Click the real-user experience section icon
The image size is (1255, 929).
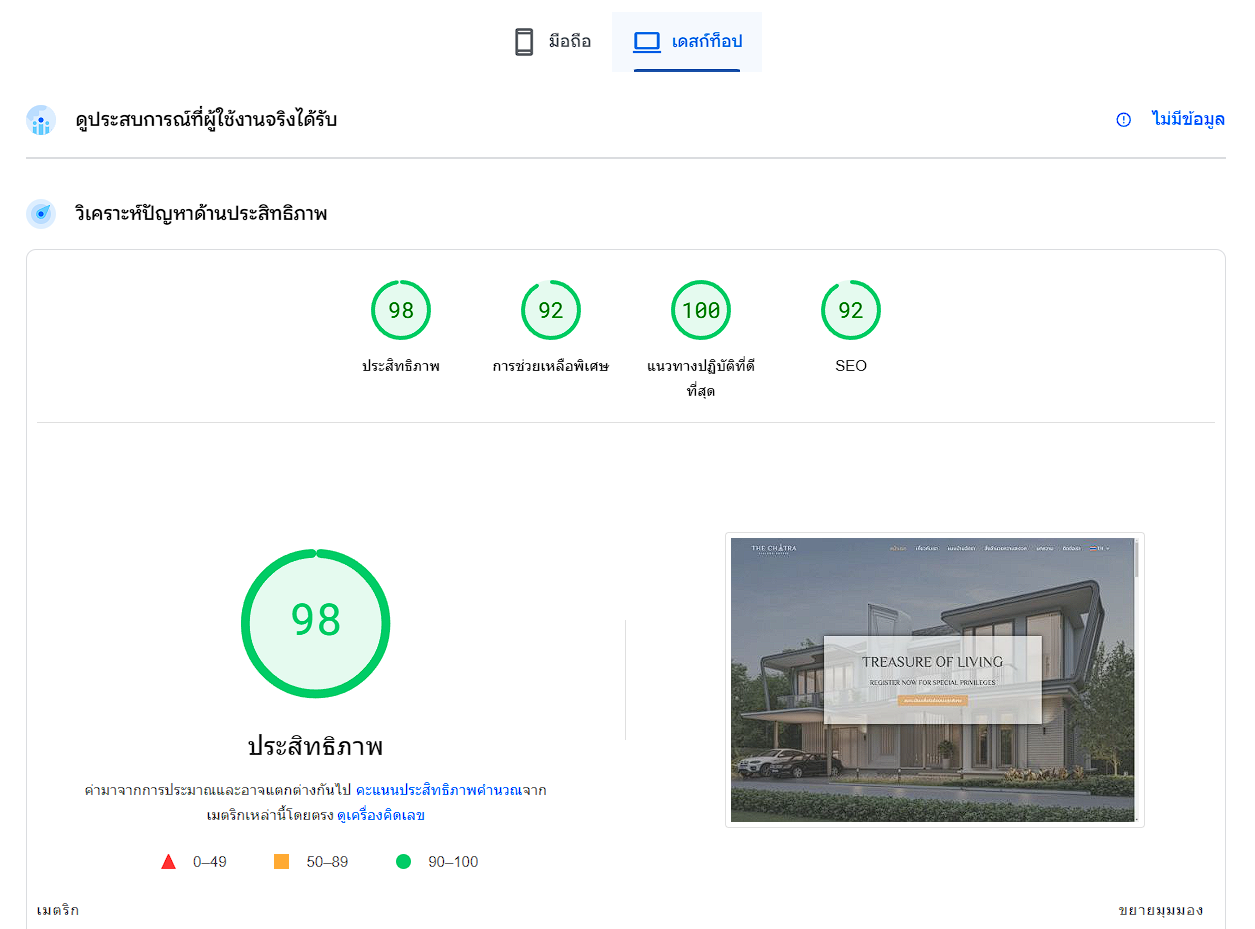point(41,120)
